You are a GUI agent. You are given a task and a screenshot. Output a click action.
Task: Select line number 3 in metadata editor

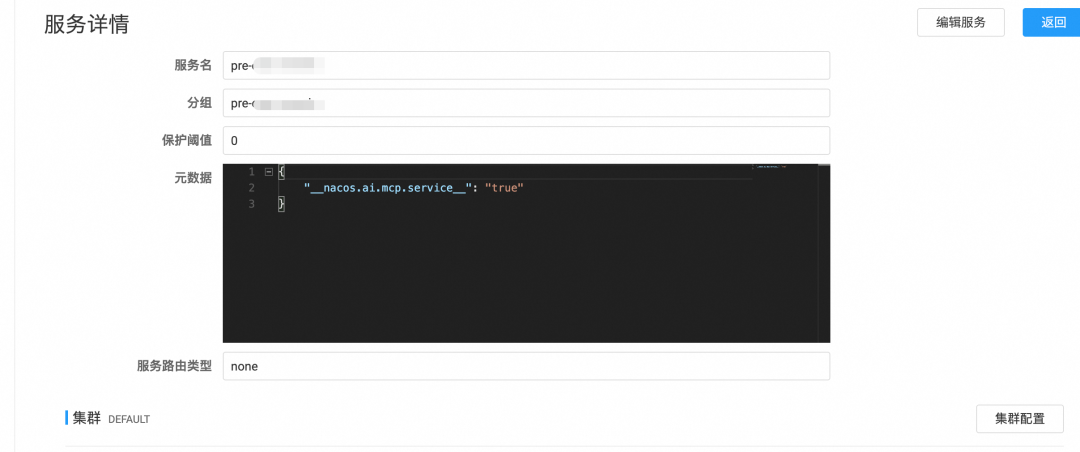coord(251,204)
